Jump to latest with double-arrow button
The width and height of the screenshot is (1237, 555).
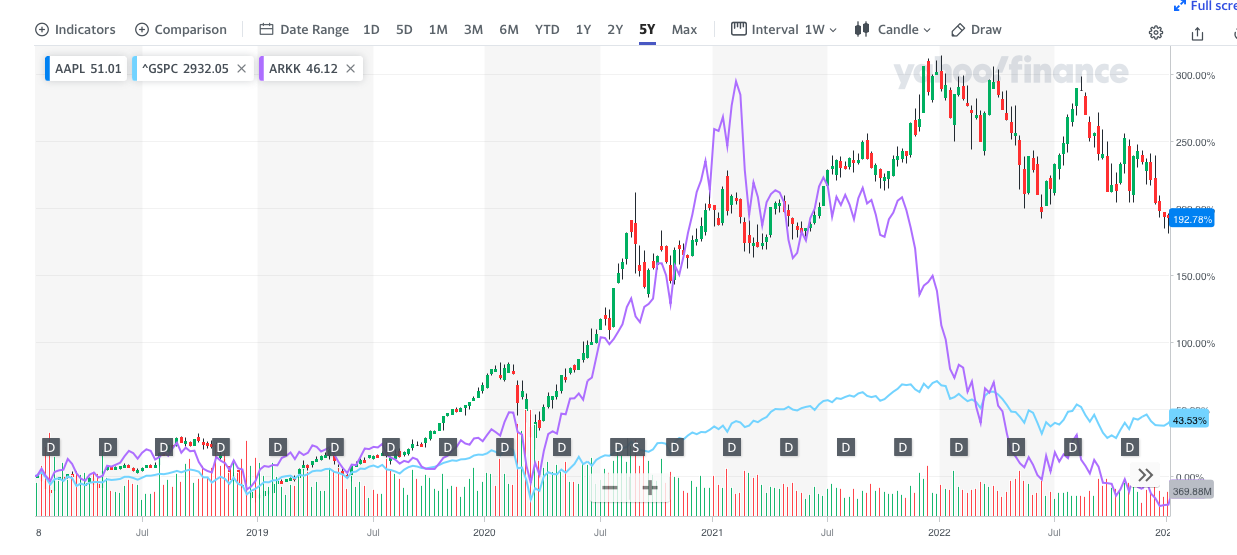(x=1145, y=475)
